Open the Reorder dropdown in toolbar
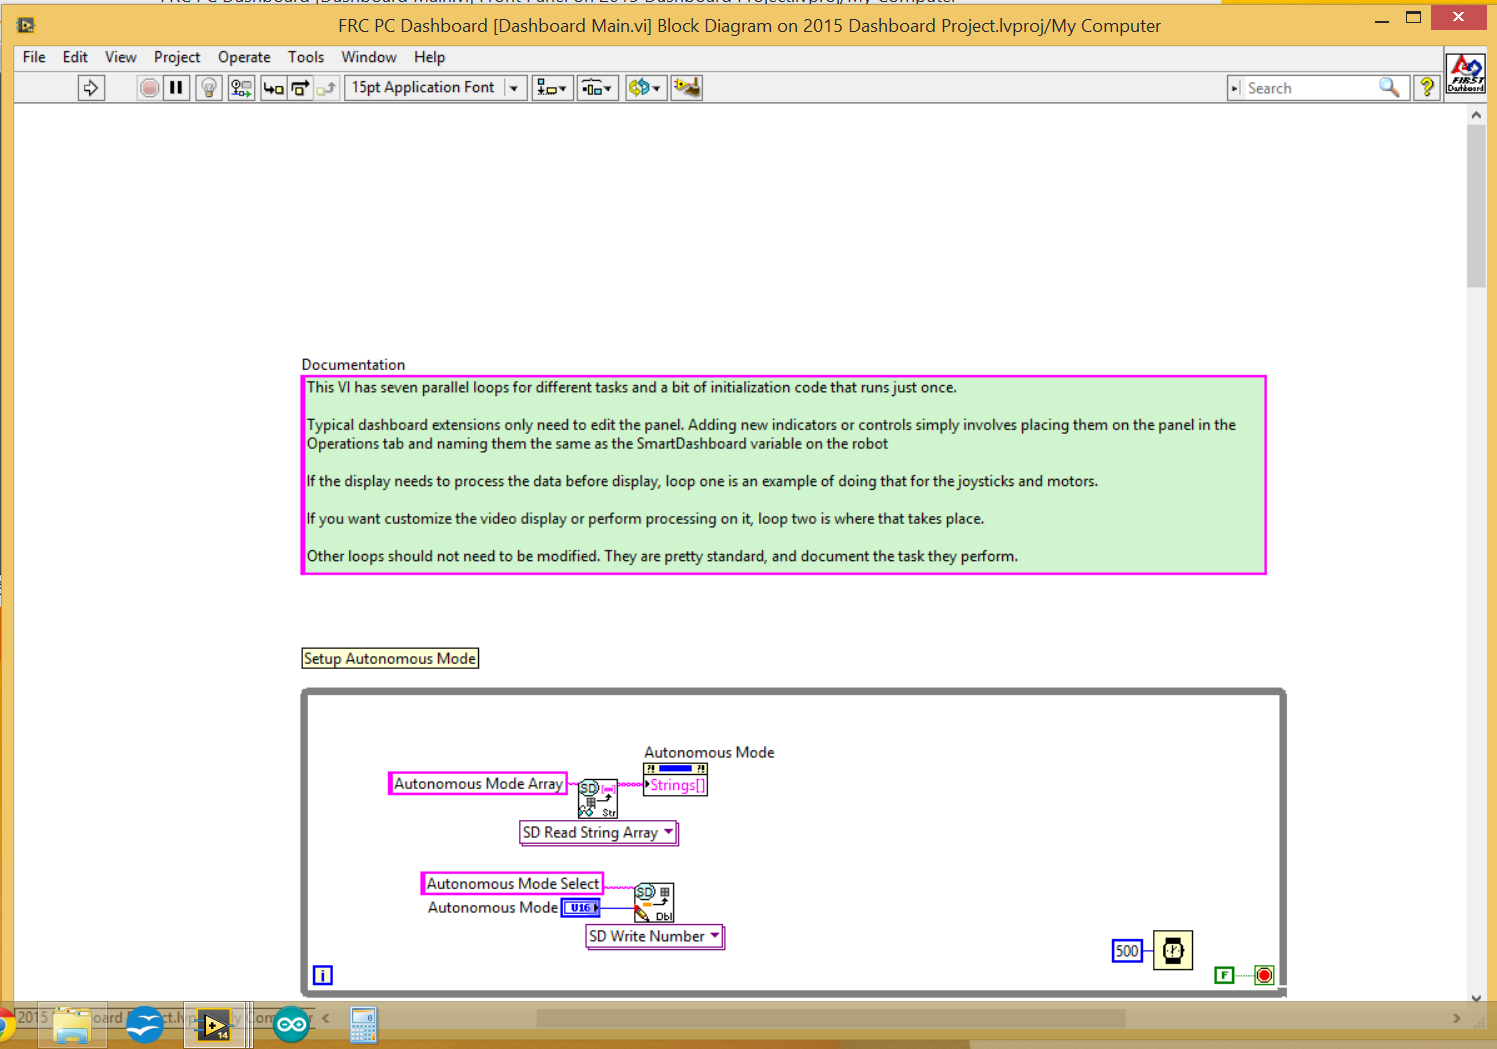 645,88
